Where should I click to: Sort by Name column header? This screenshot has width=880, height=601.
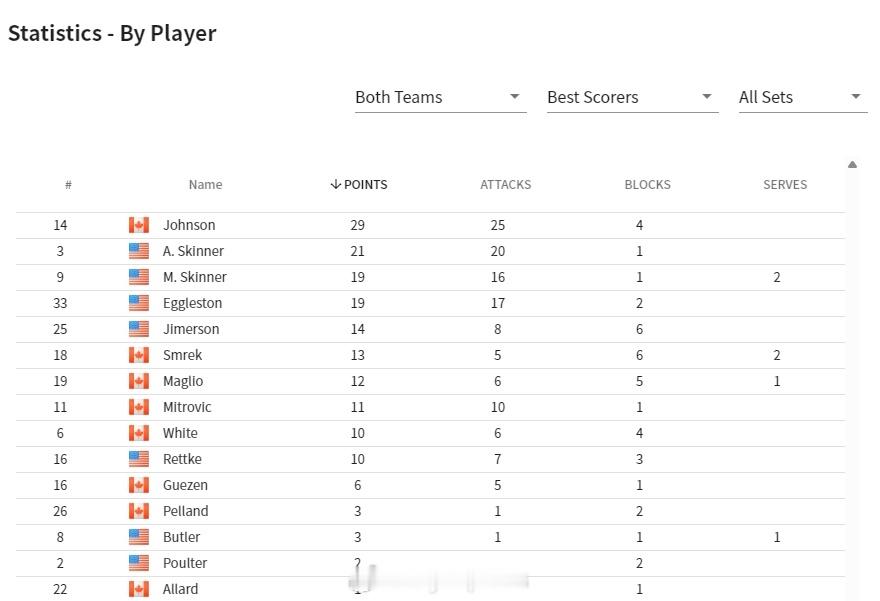[x=205, y=185]
